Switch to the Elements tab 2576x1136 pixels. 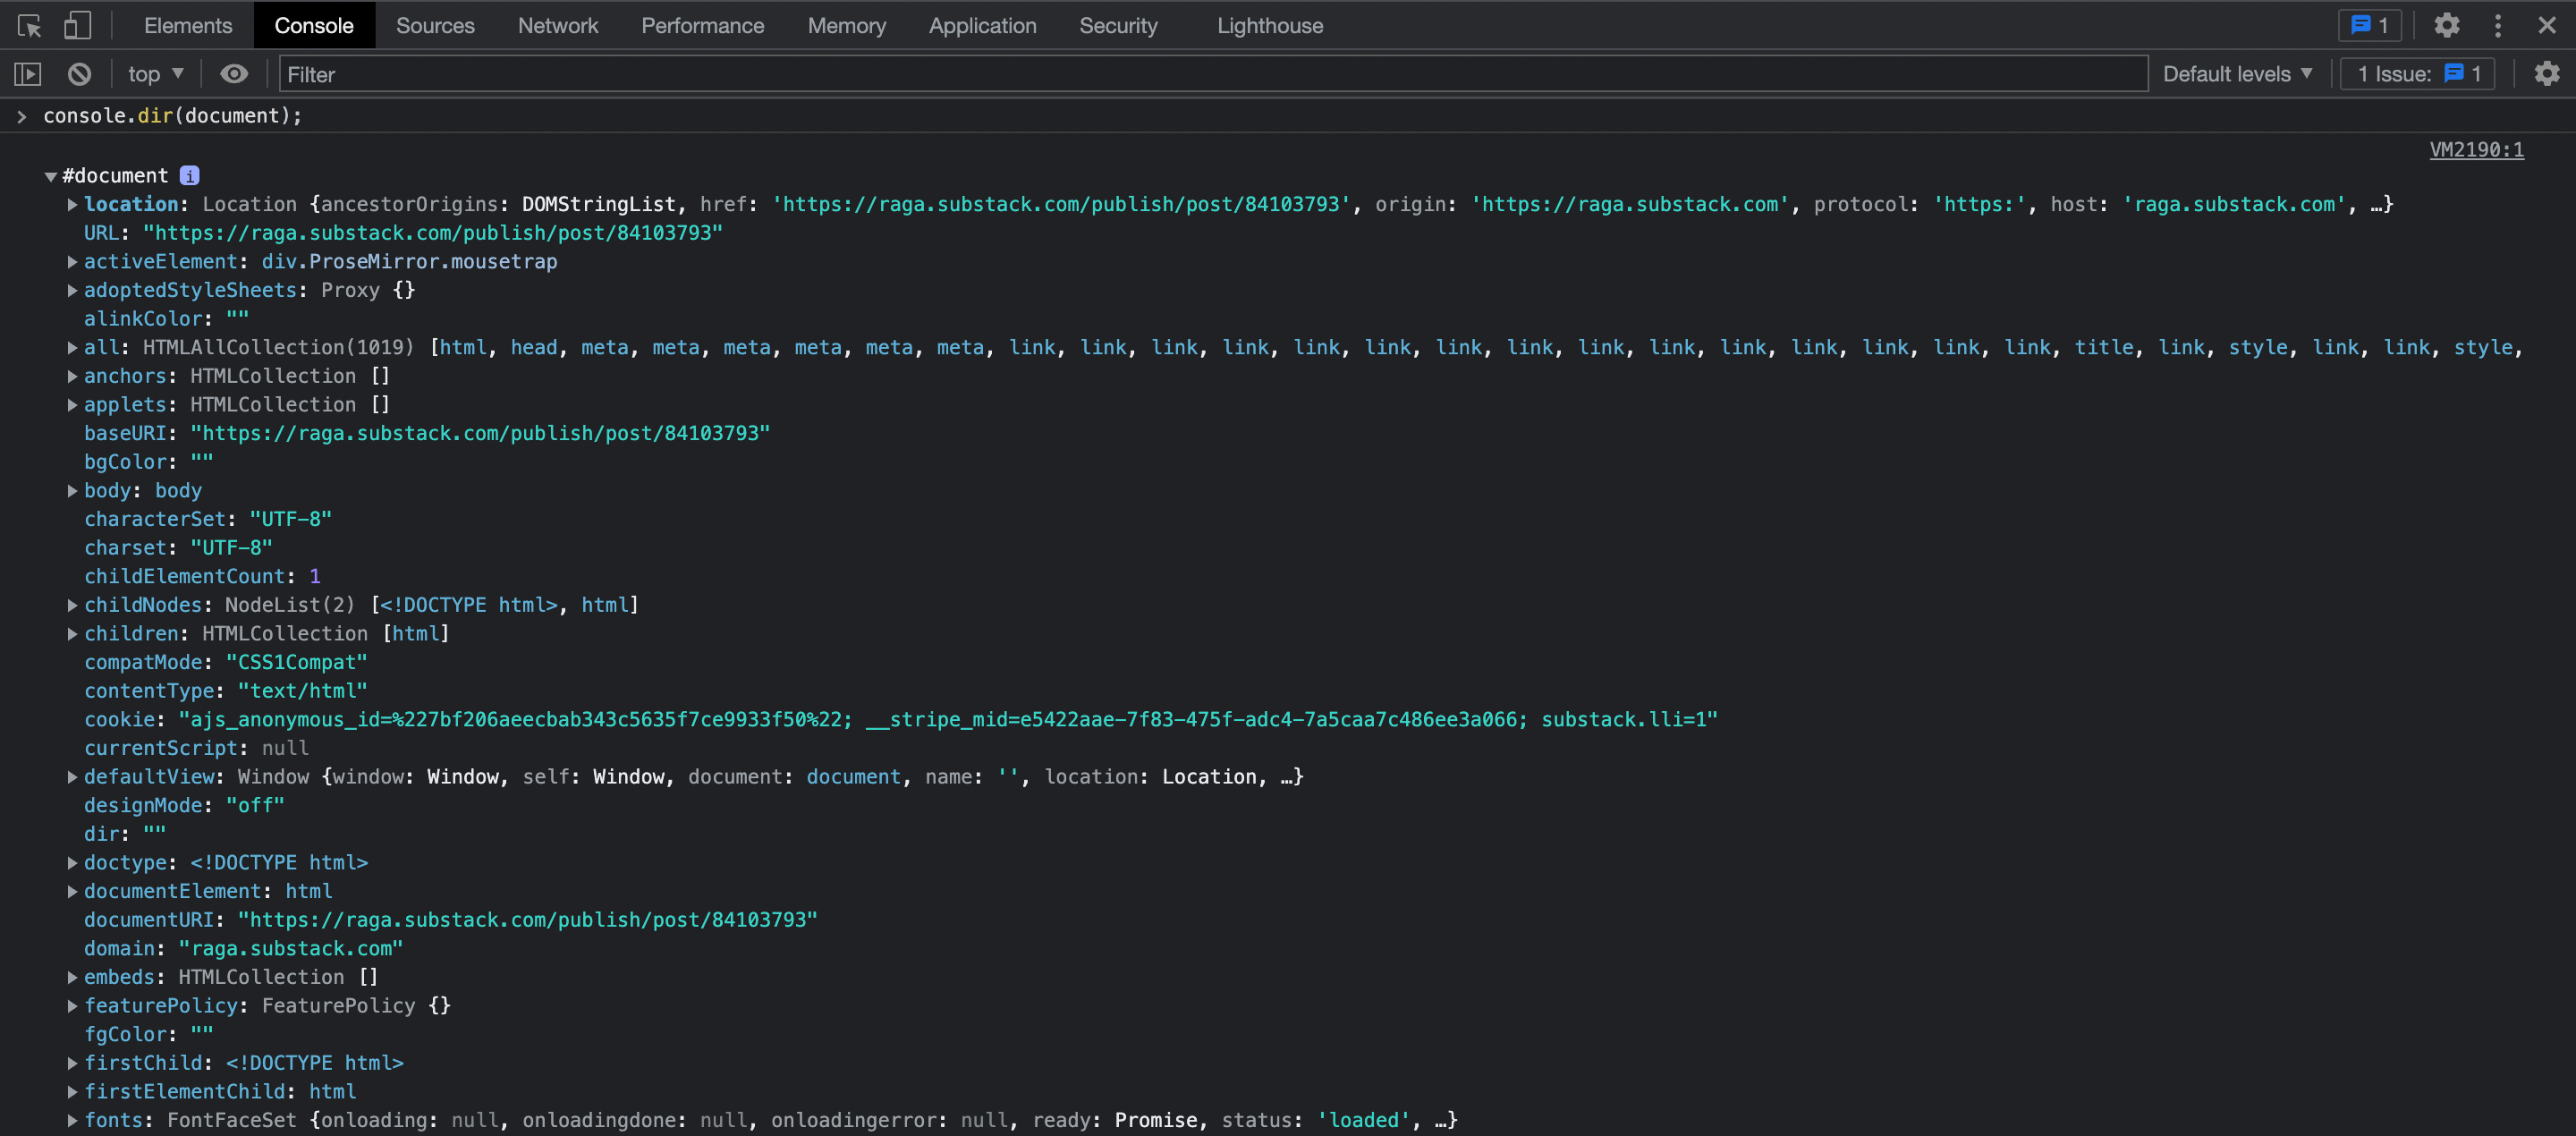click(x=187, y=25)
